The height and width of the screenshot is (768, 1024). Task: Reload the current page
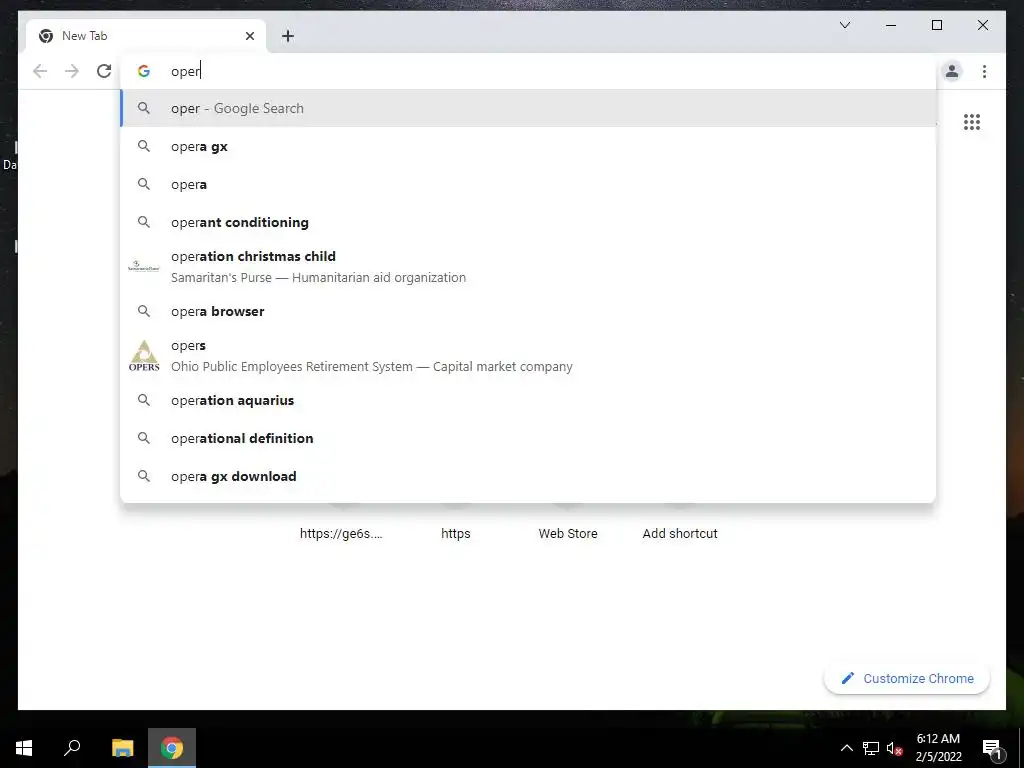point(104,71)
